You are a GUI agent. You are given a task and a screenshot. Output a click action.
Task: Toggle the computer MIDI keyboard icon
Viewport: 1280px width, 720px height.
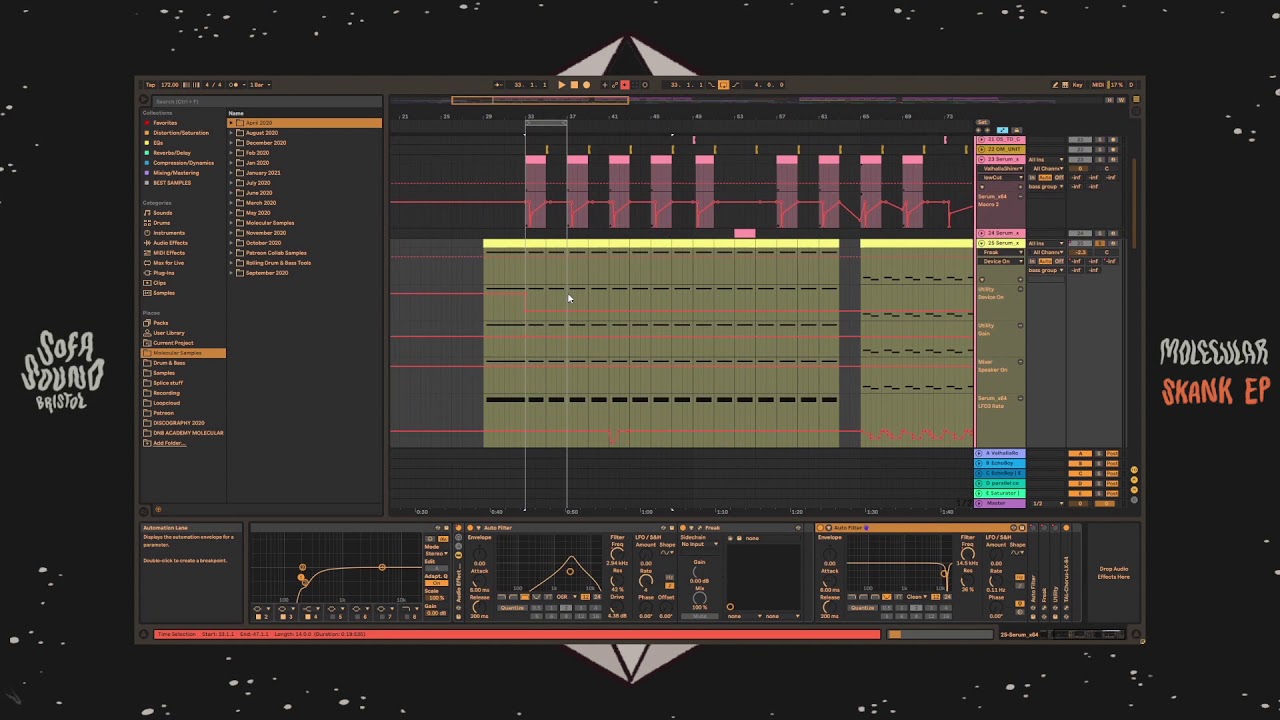point(1066,85)
